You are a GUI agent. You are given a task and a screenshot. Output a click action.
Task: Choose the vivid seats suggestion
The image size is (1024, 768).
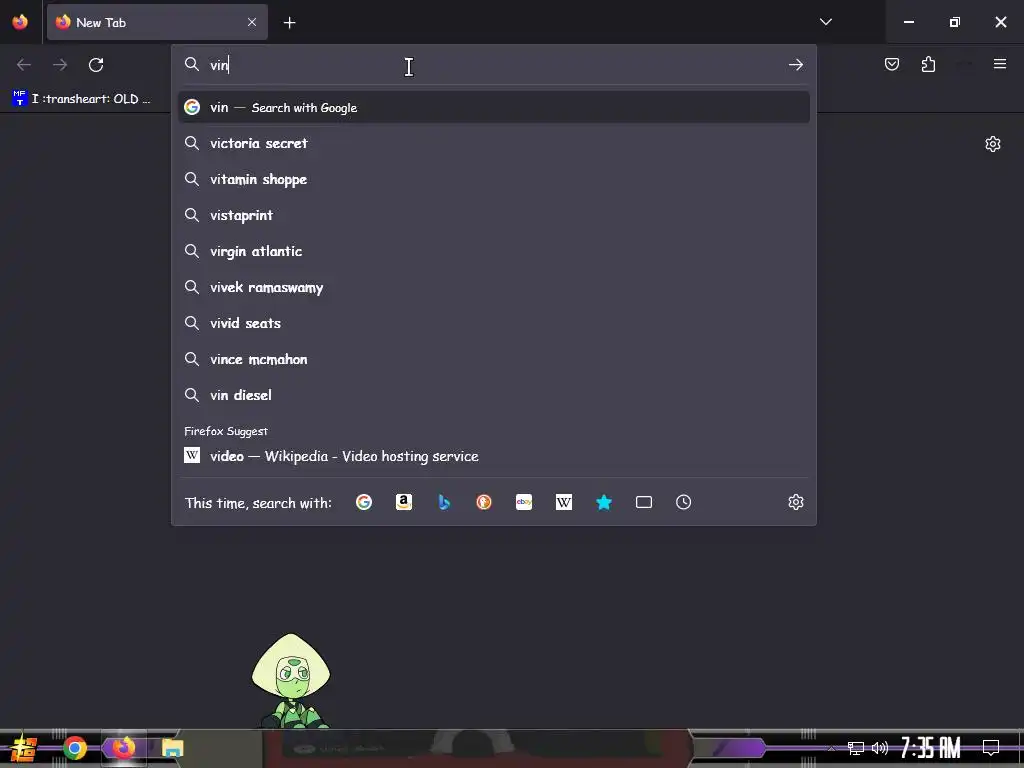tap(494, 323)
